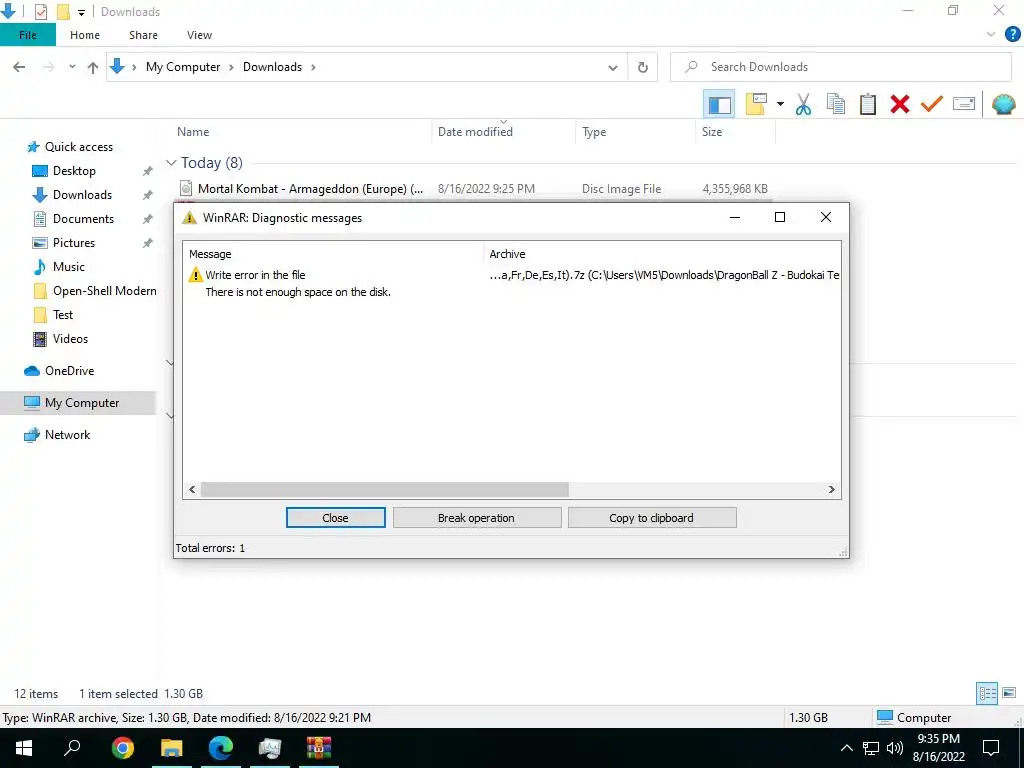Show hidden system tray icons chevron
Screen dimensions: 1024x768
coord(846,748)
